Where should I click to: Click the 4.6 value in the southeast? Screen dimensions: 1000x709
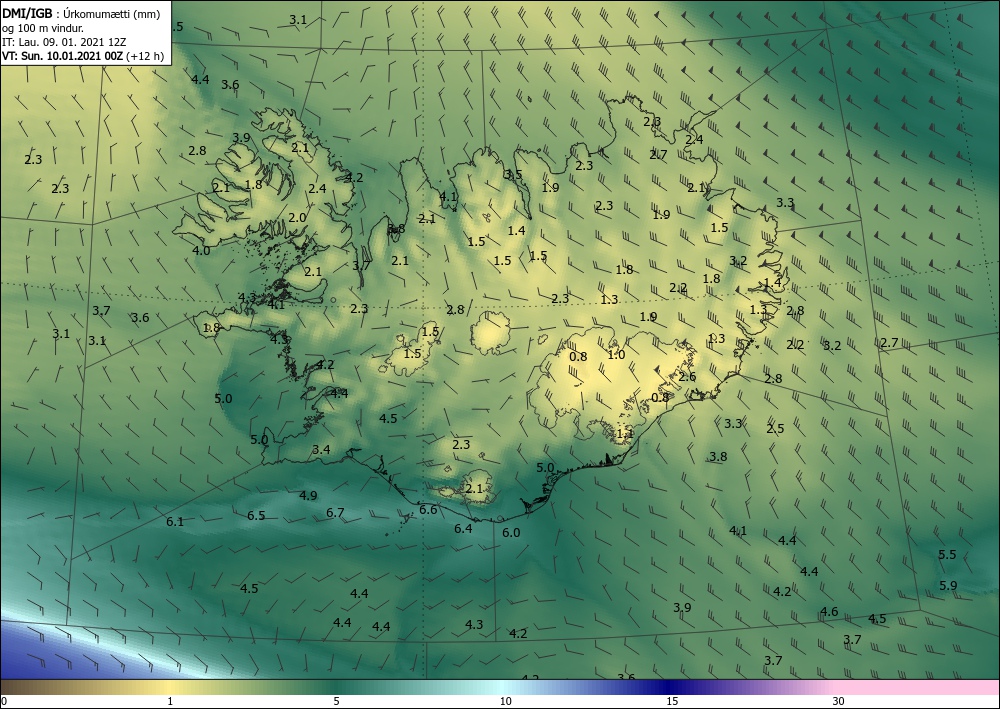829,611
